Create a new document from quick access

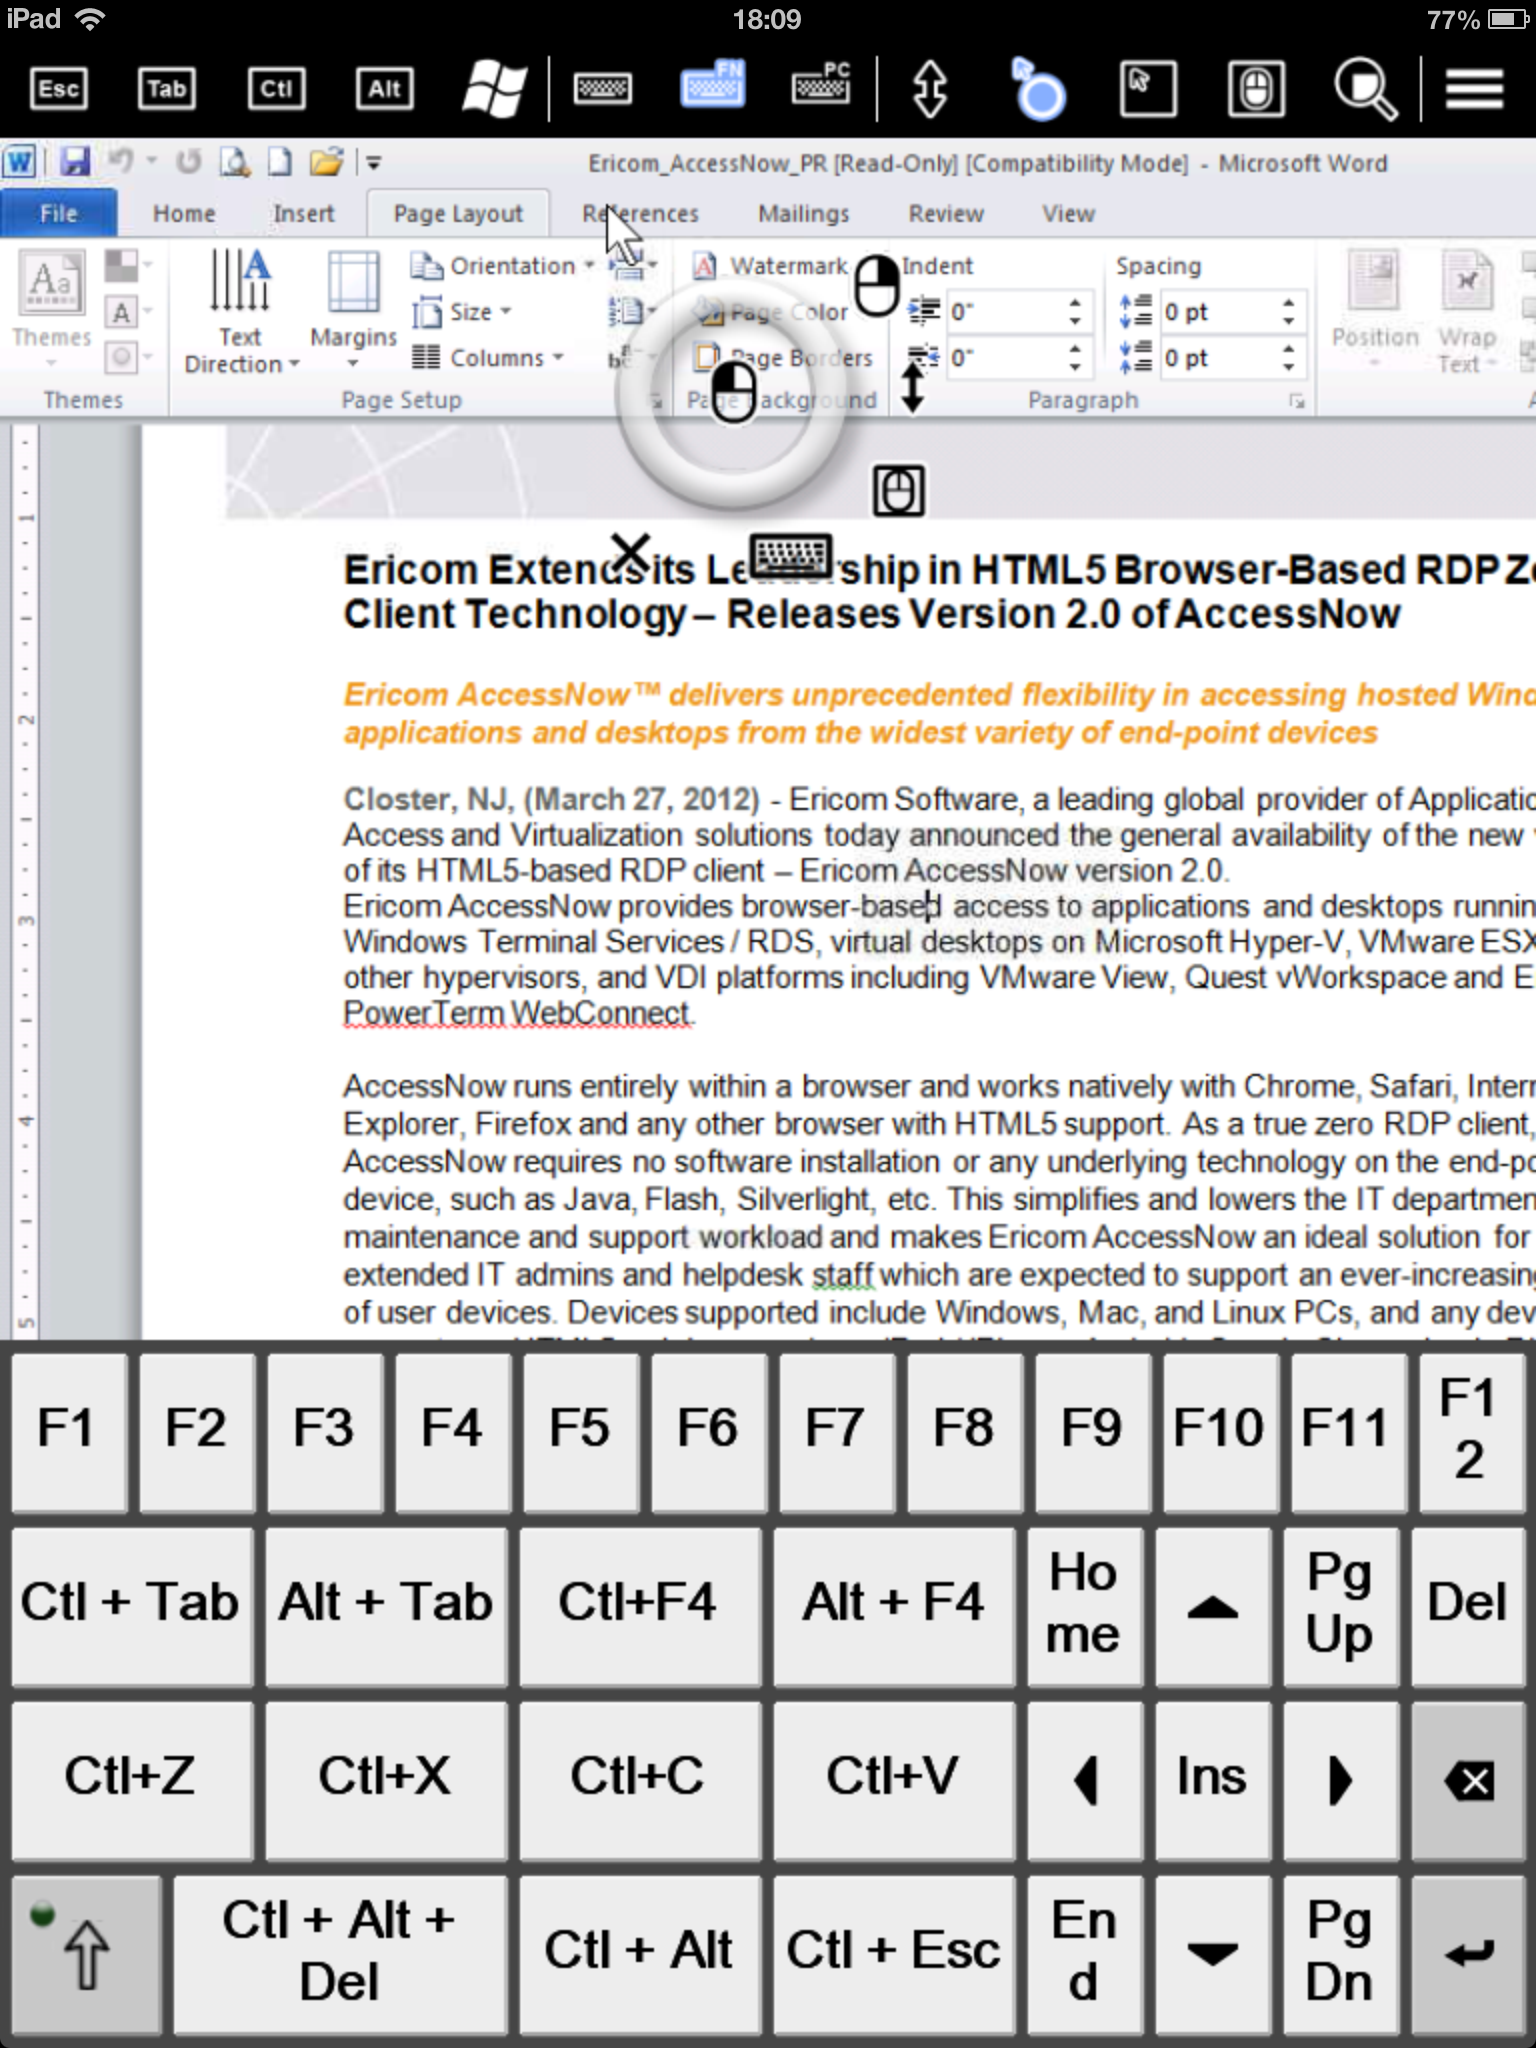tap(280, 162)
